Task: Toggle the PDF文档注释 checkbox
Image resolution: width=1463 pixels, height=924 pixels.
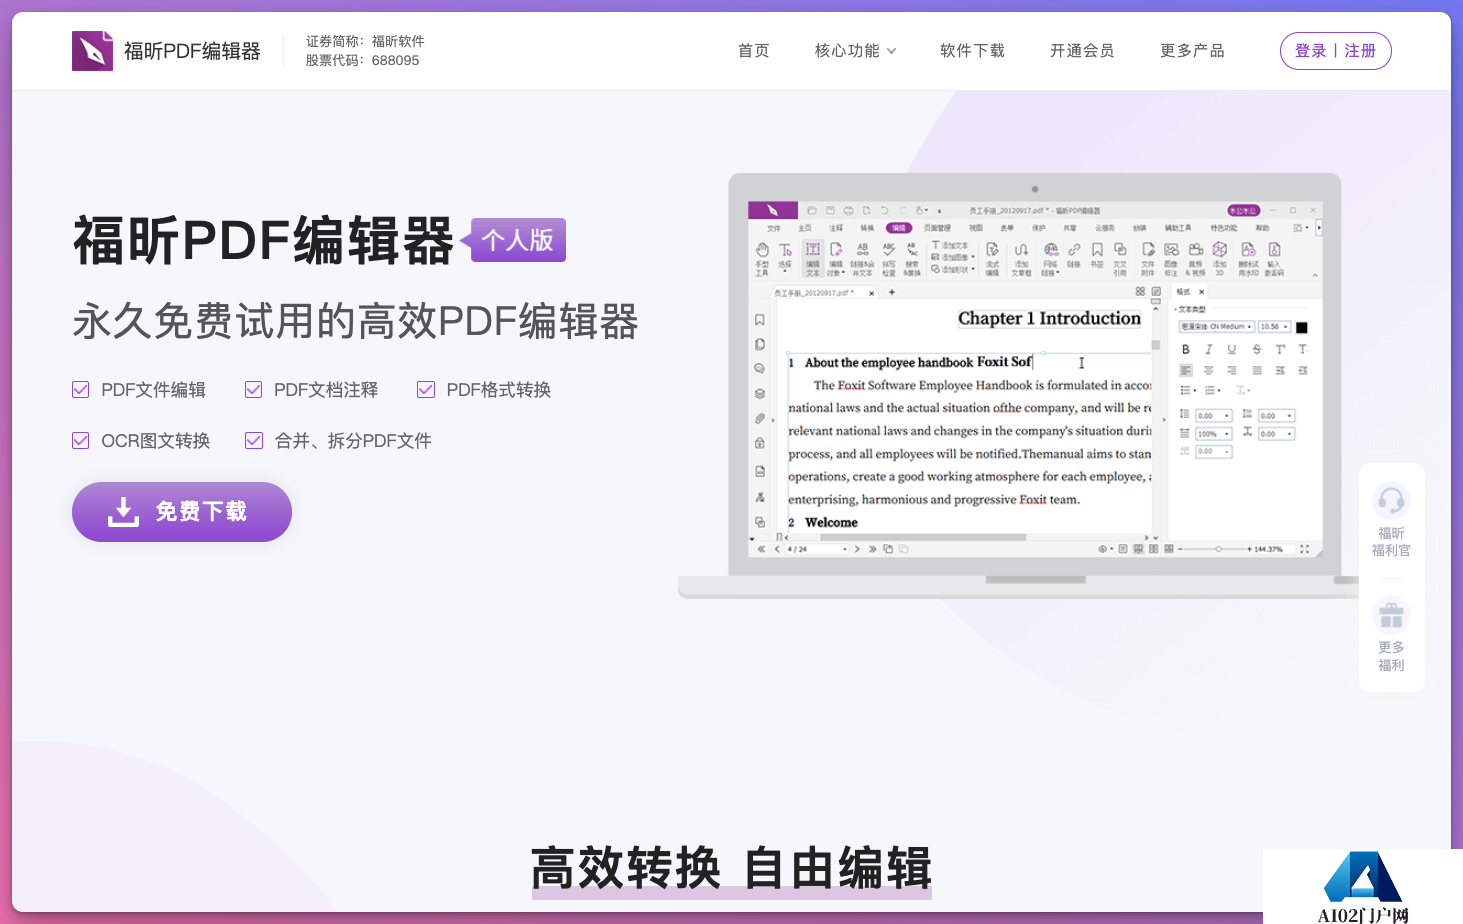Action: tap(254, 390)
